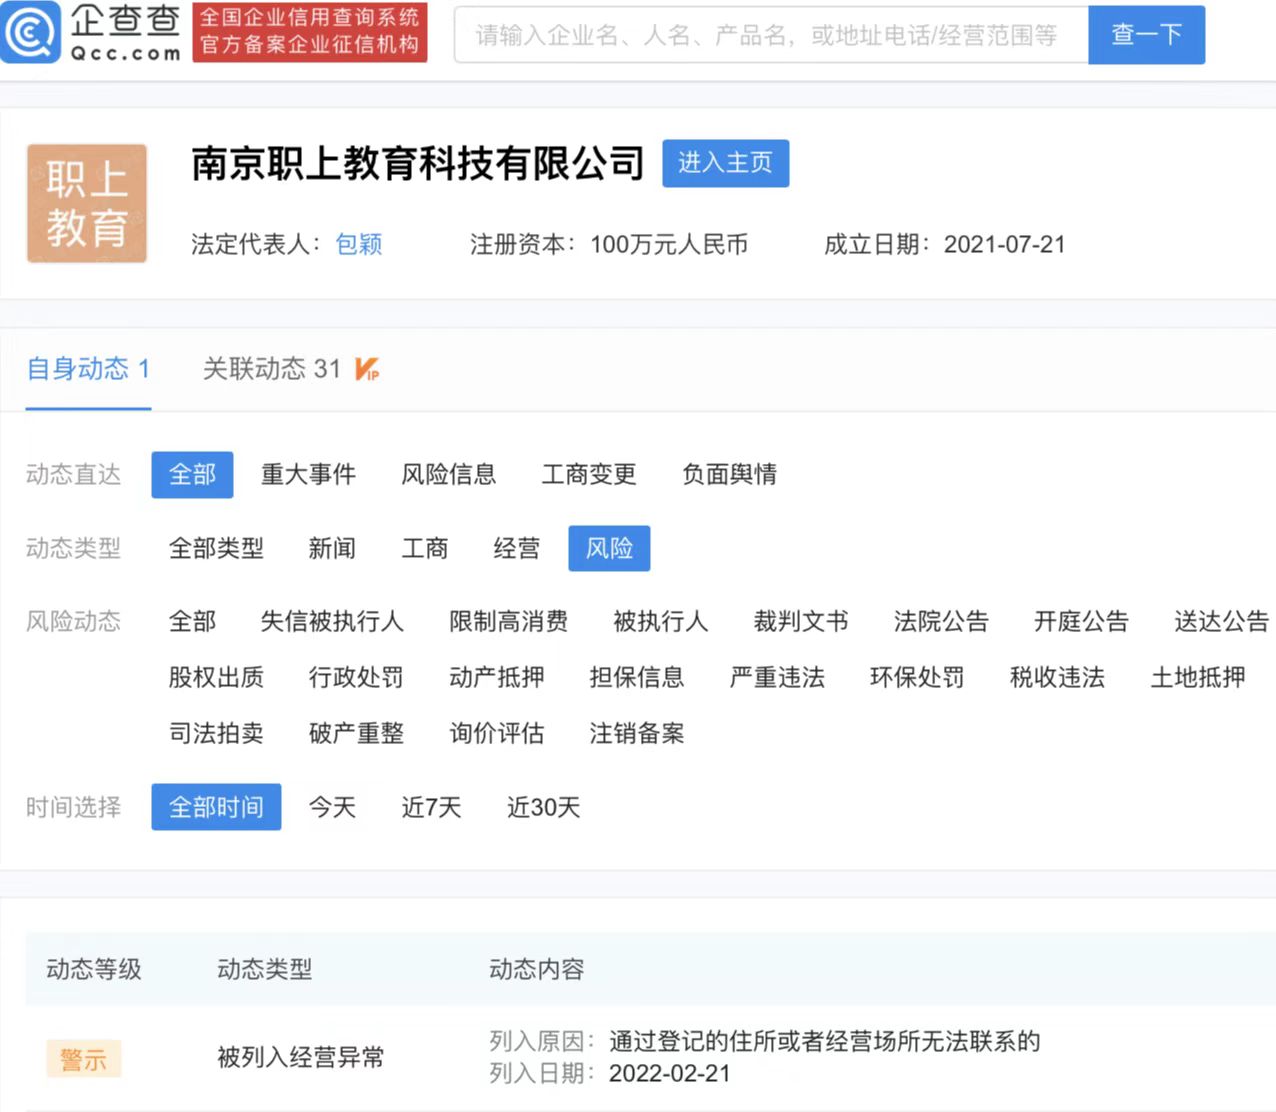This screenshot has height=1112, width=1276.
Task: Click the VIP badge next to 关联动态
Action: tap(367, 369)
